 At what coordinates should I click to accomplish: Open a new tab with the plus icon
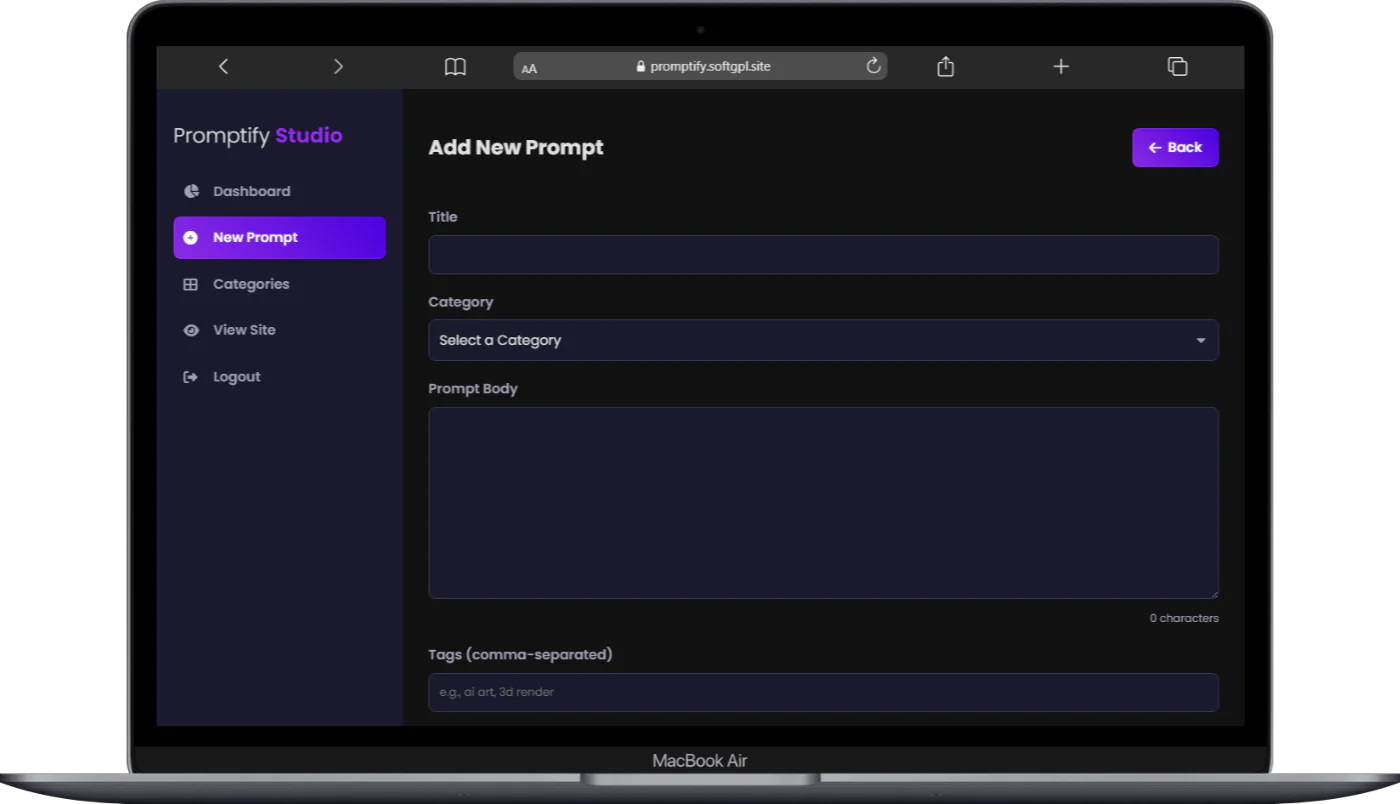coord(1061,66)
